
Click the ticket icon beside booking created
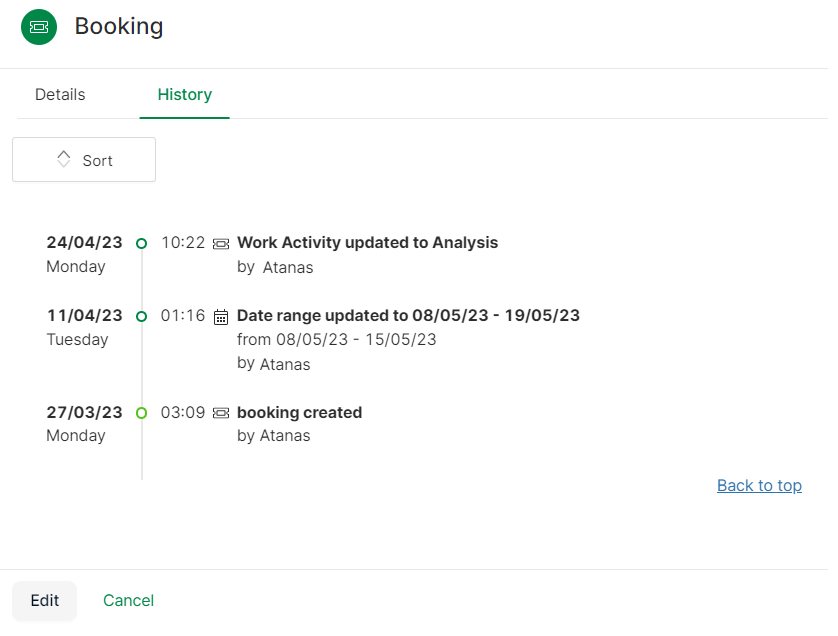click(220, 413)
